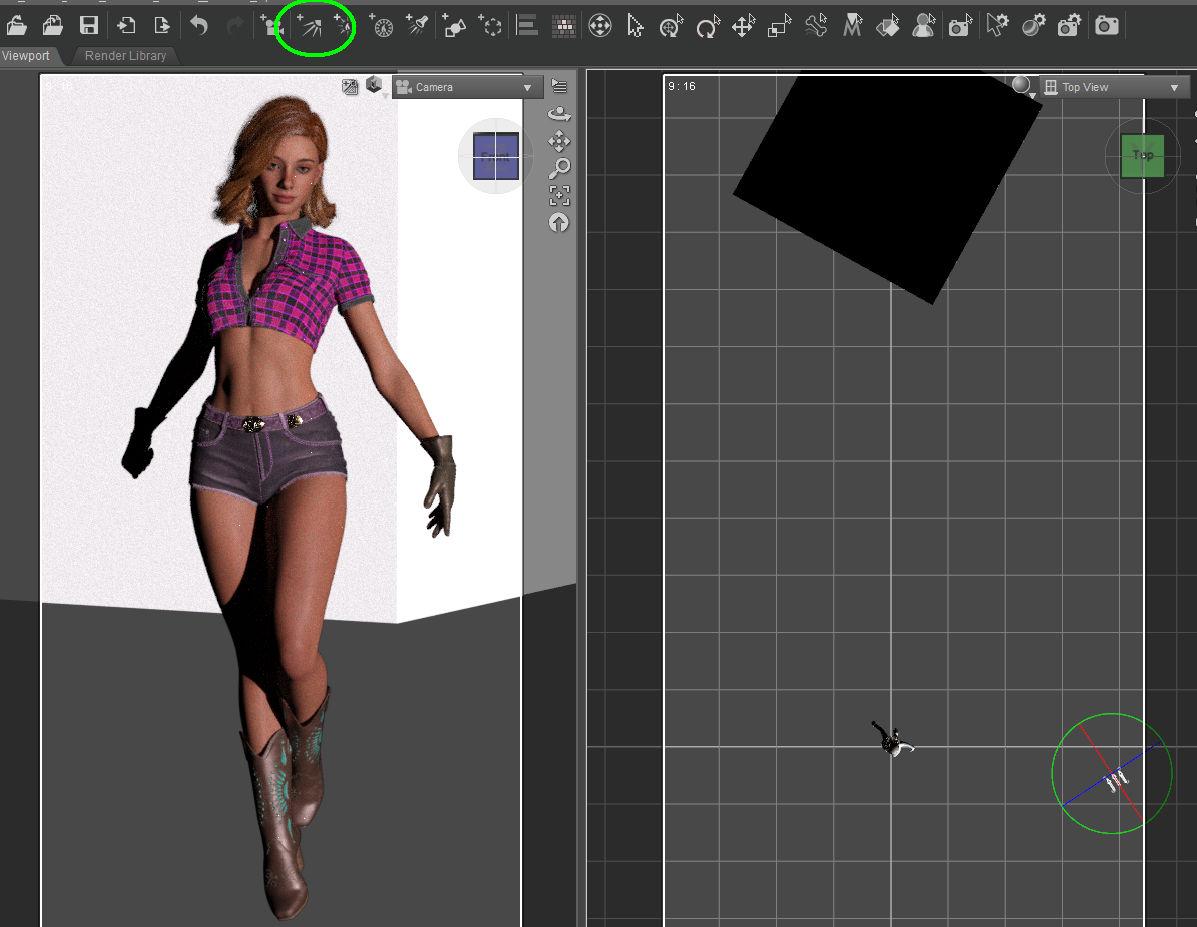1197x927 pixels.
Task: Activate the Joint Editor bone tool
Action: [816, 27]
